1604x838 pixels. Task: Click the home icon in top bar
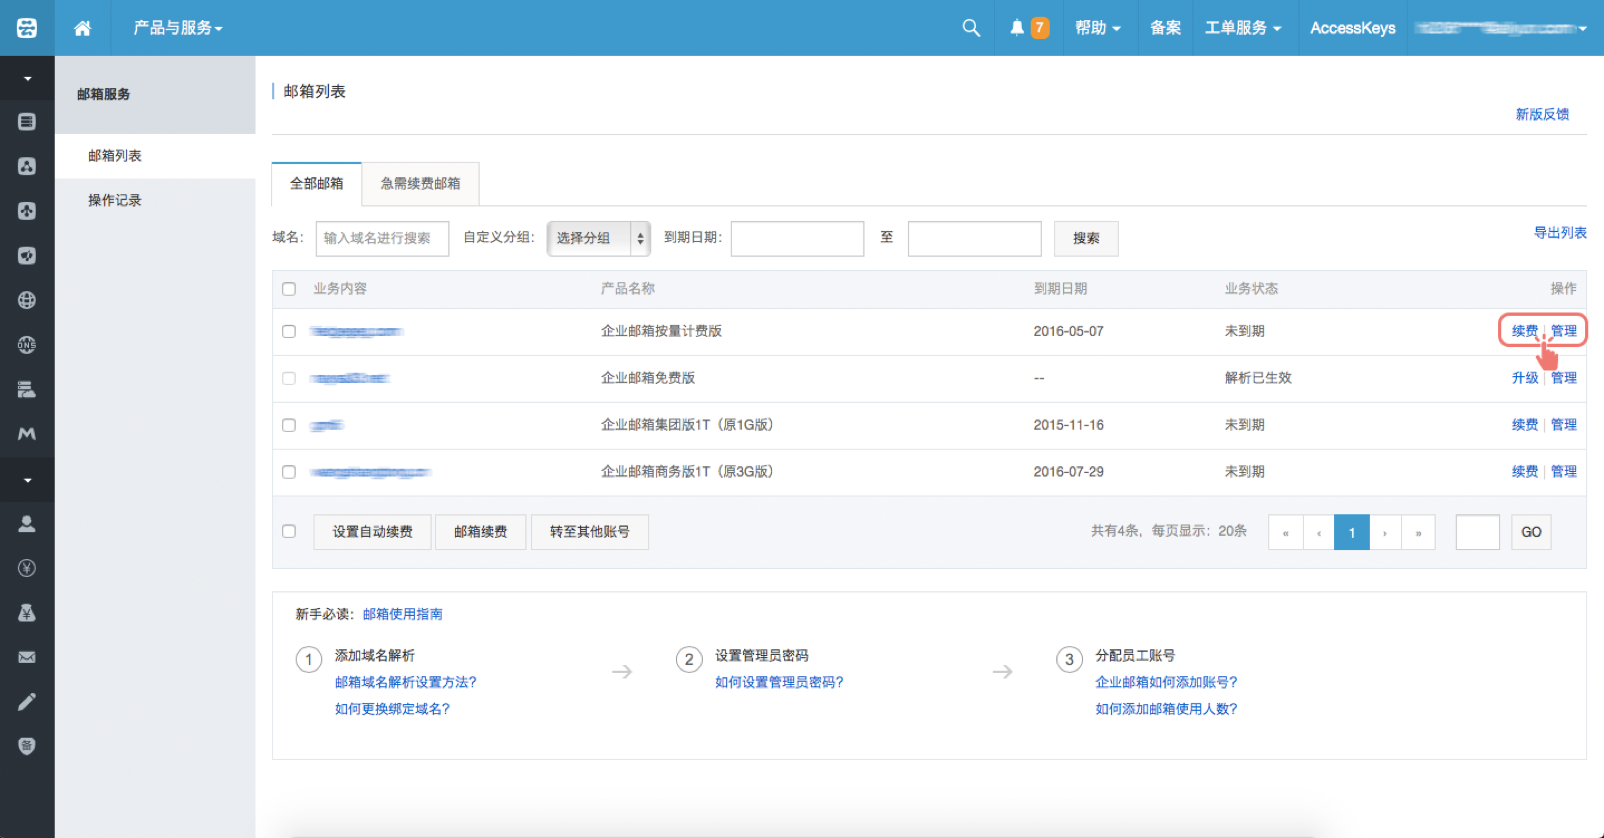[83, 28]
